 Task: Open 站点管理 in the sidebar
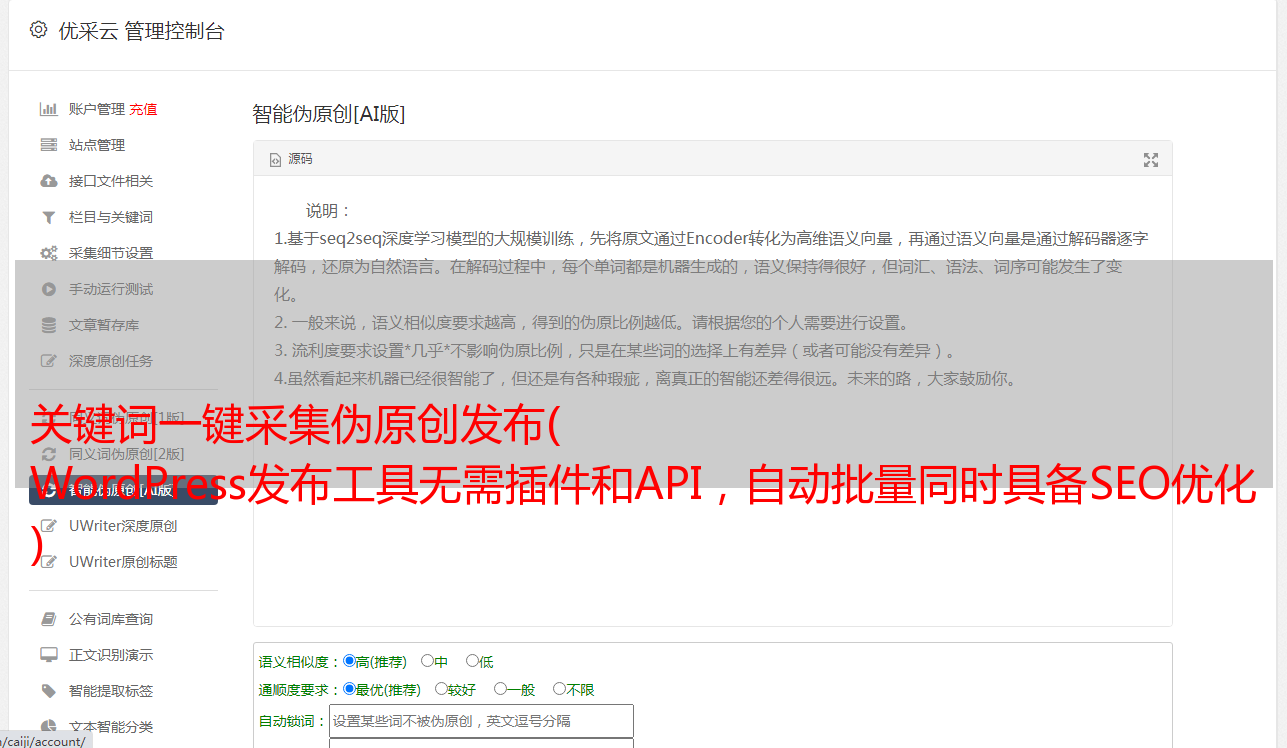coord(97,145)
